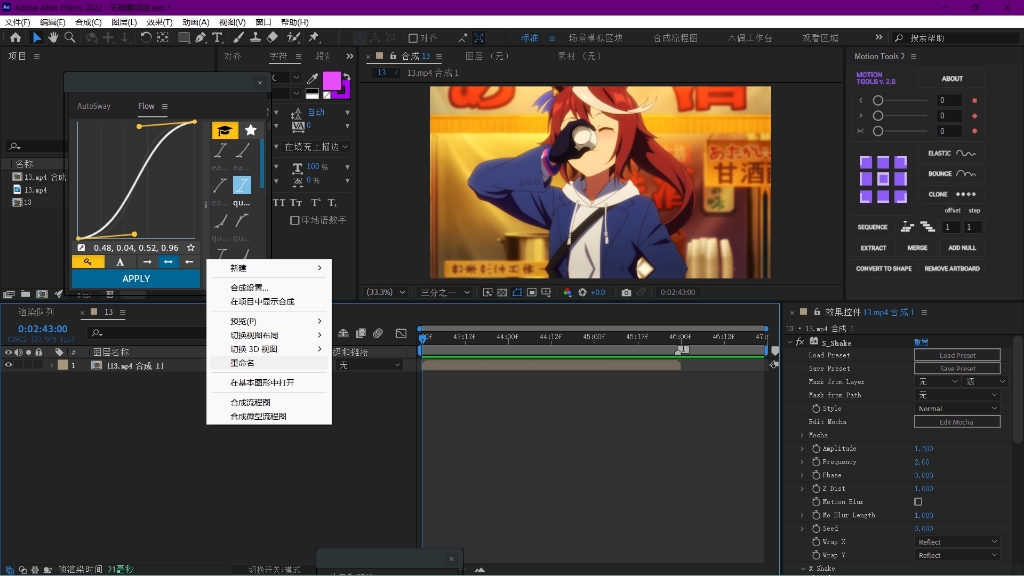Select the Hand tool in the toolbar
The height and width of the screenshot is (576, 1024).
[x=53, y=38]
